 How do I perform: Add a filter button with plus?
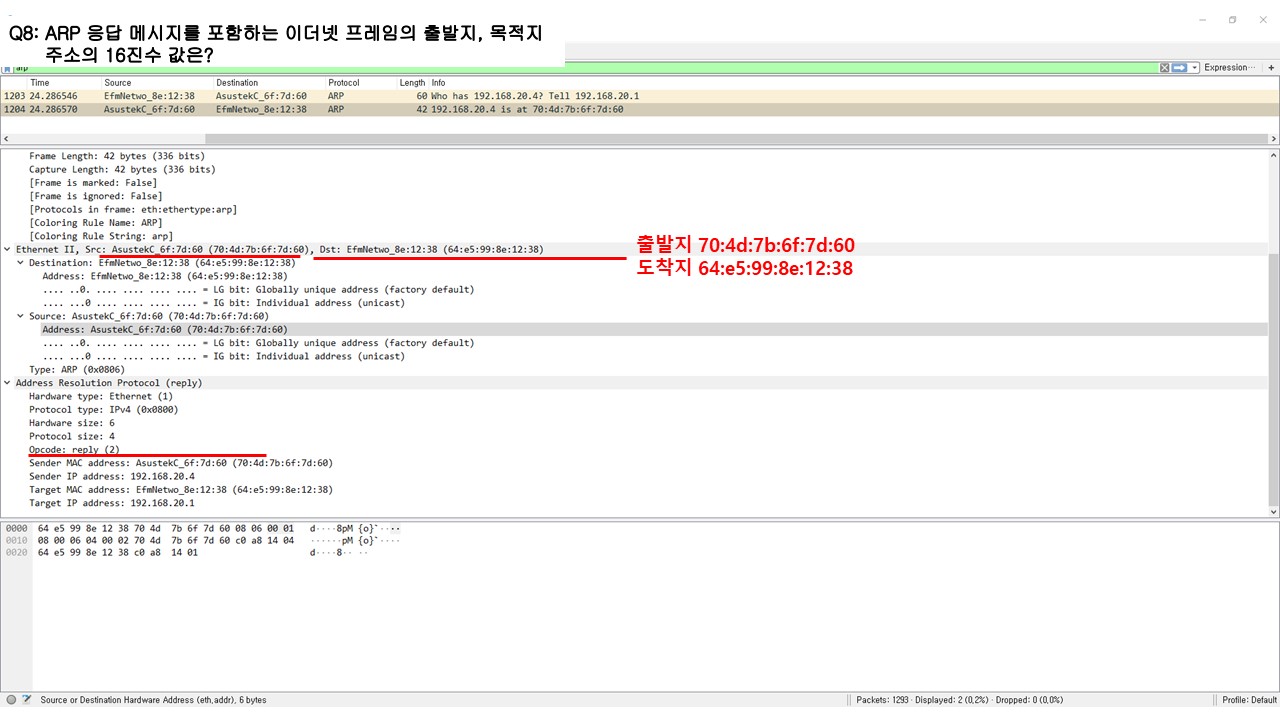click(x=1271, y=68)
